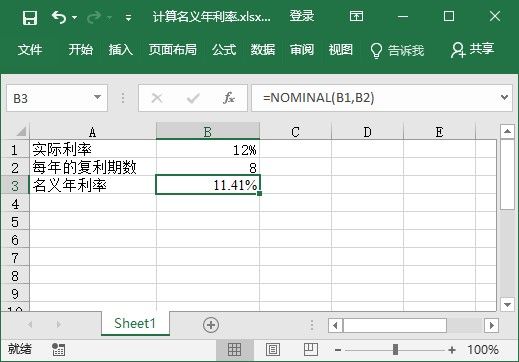Open the 数据 ribbon tab
Screen dimensions: 519x362
pos(263,50)
